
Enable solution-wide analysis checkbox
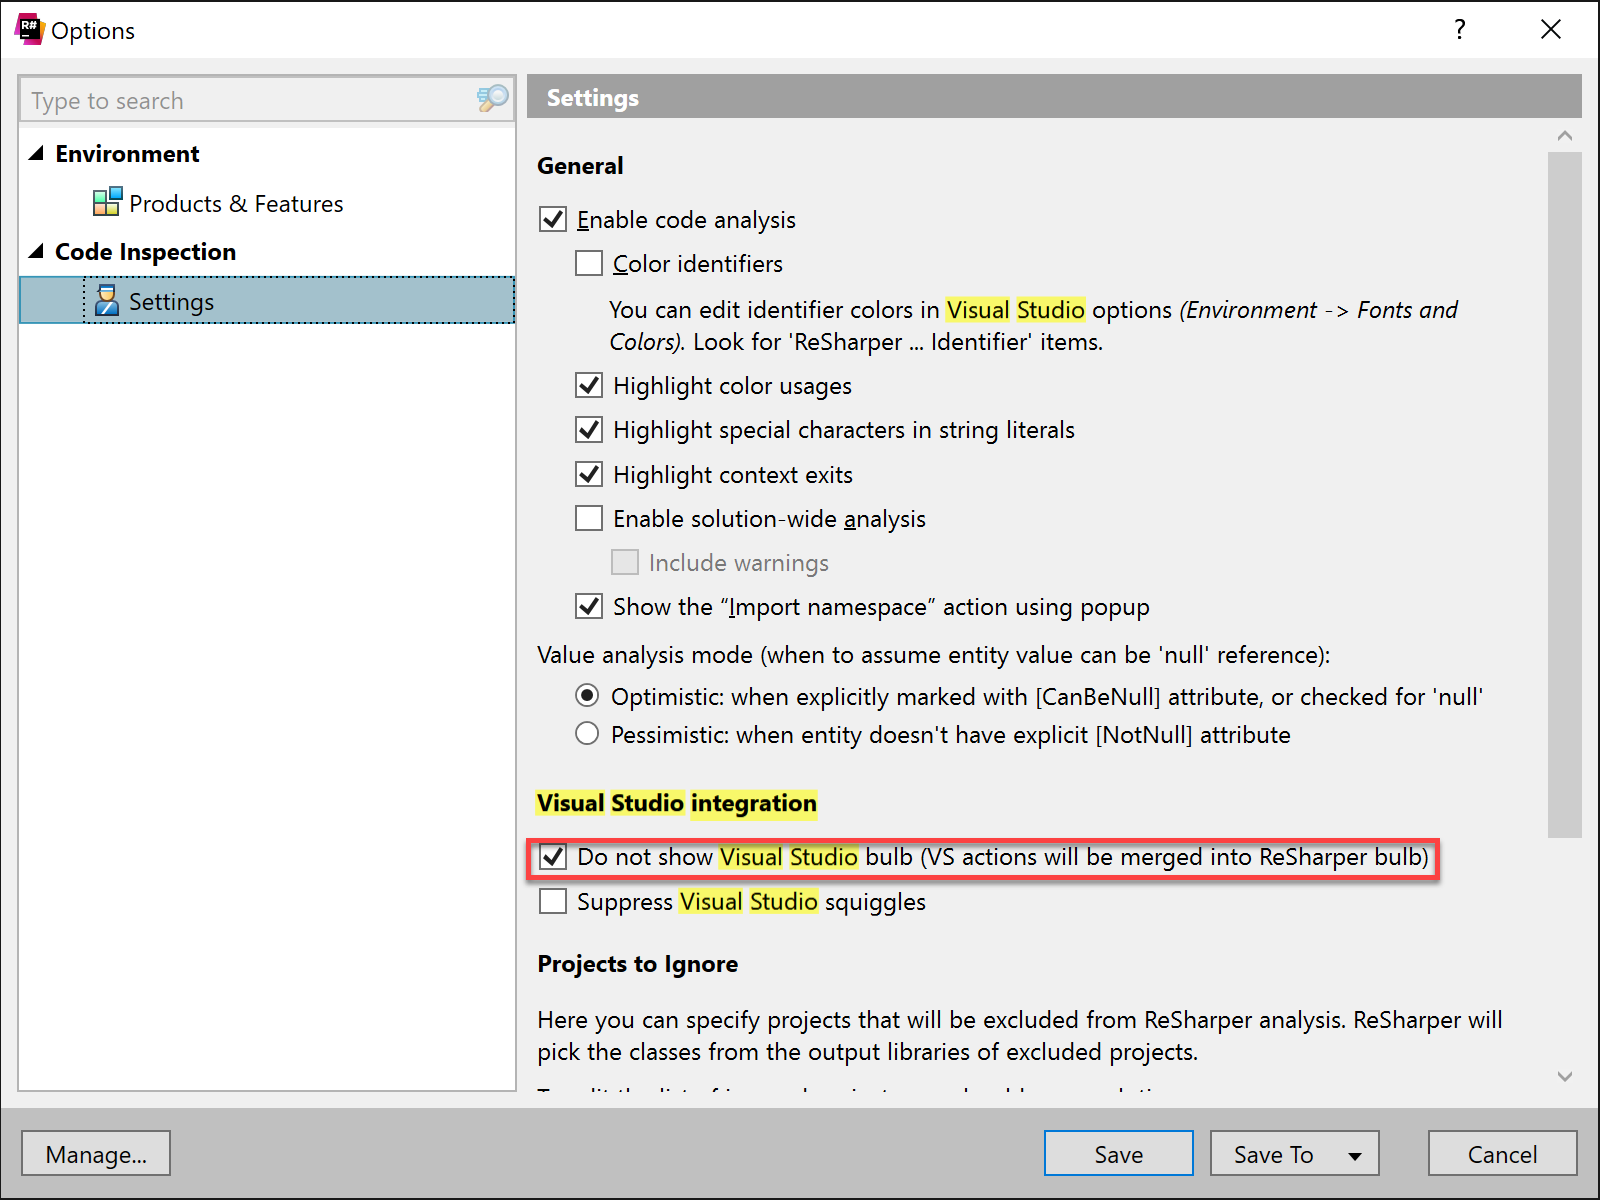[589, 518]
